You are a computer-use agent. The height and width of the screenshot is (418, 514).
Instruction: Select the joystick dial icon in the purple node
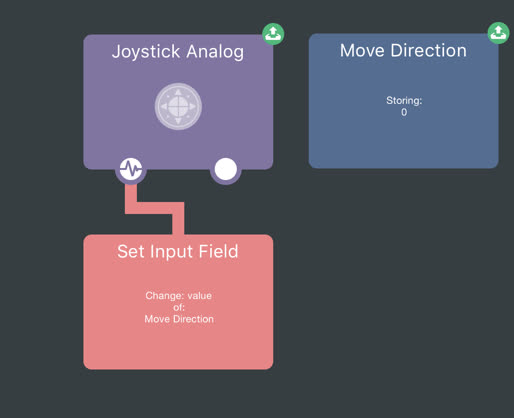(178, 106)
